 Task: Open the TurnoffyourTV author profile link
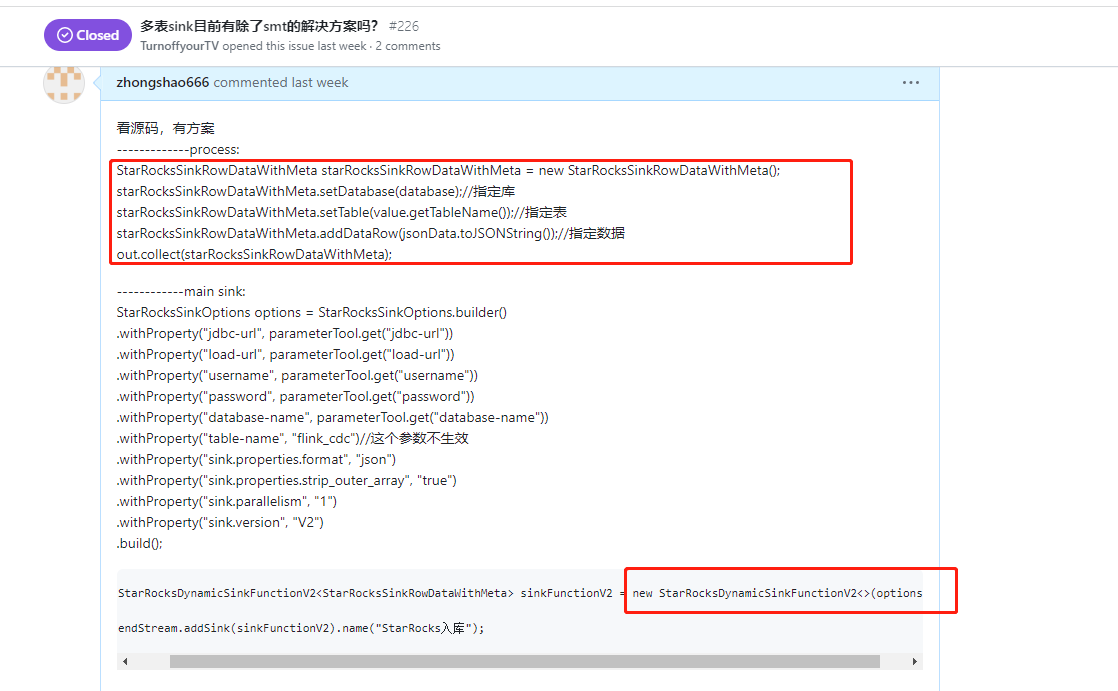pyautogui.click(x=180, y=46)
